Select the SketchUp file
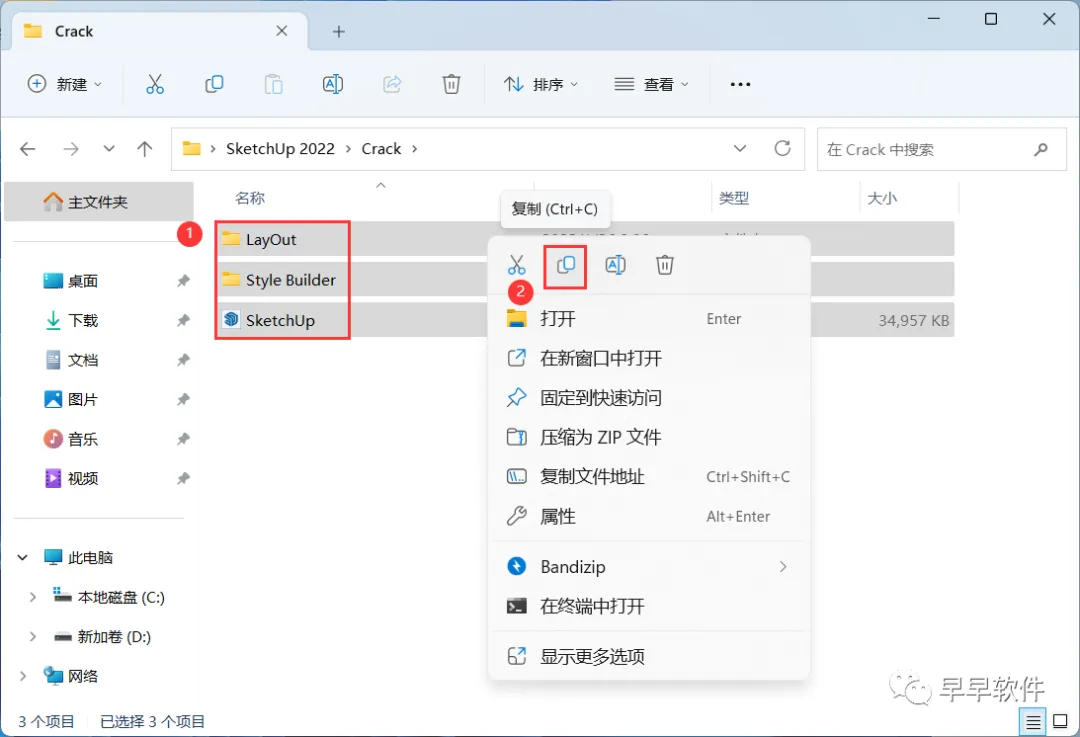The height and width of the screenshot is (737, 1080). (280, 320)
